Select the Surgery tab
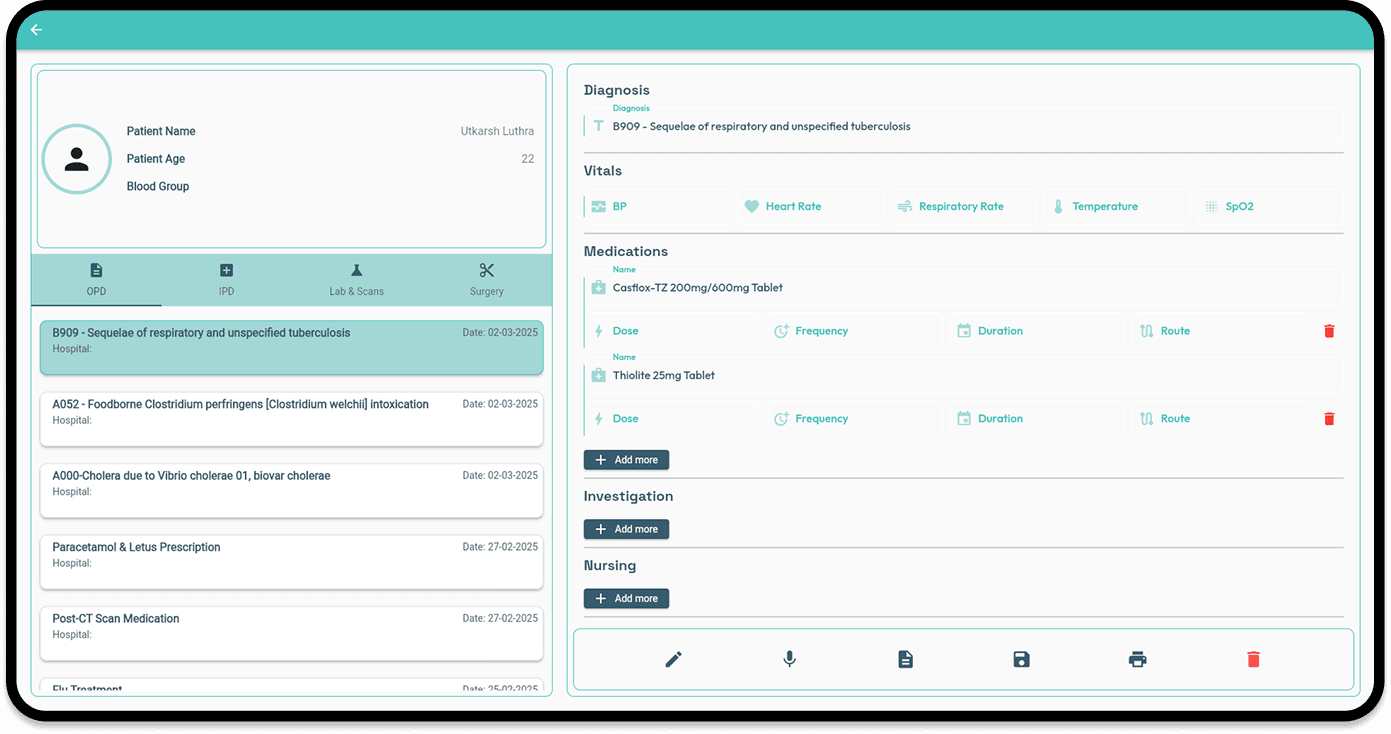The image size is (1391, 734). (x=486, y=279)
